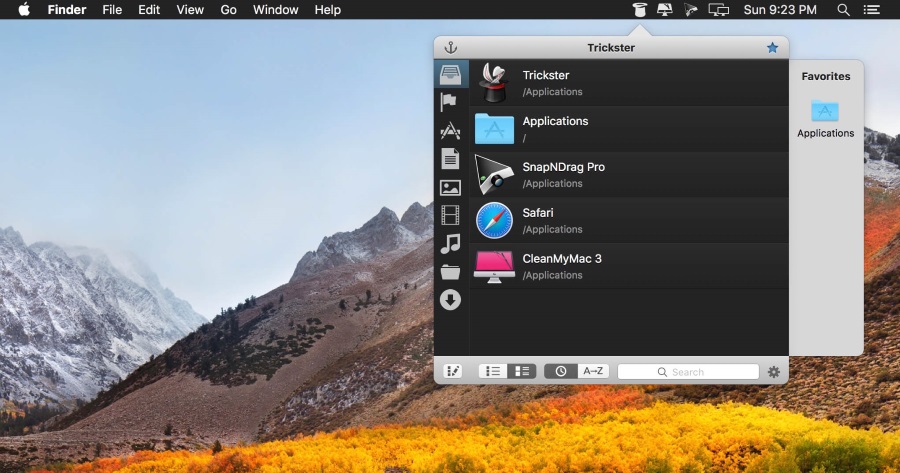Viewport: 900px width, 473px height.
Task: Click the SnapNDrag Pro app icon
Action: click(x=494, y=175)
